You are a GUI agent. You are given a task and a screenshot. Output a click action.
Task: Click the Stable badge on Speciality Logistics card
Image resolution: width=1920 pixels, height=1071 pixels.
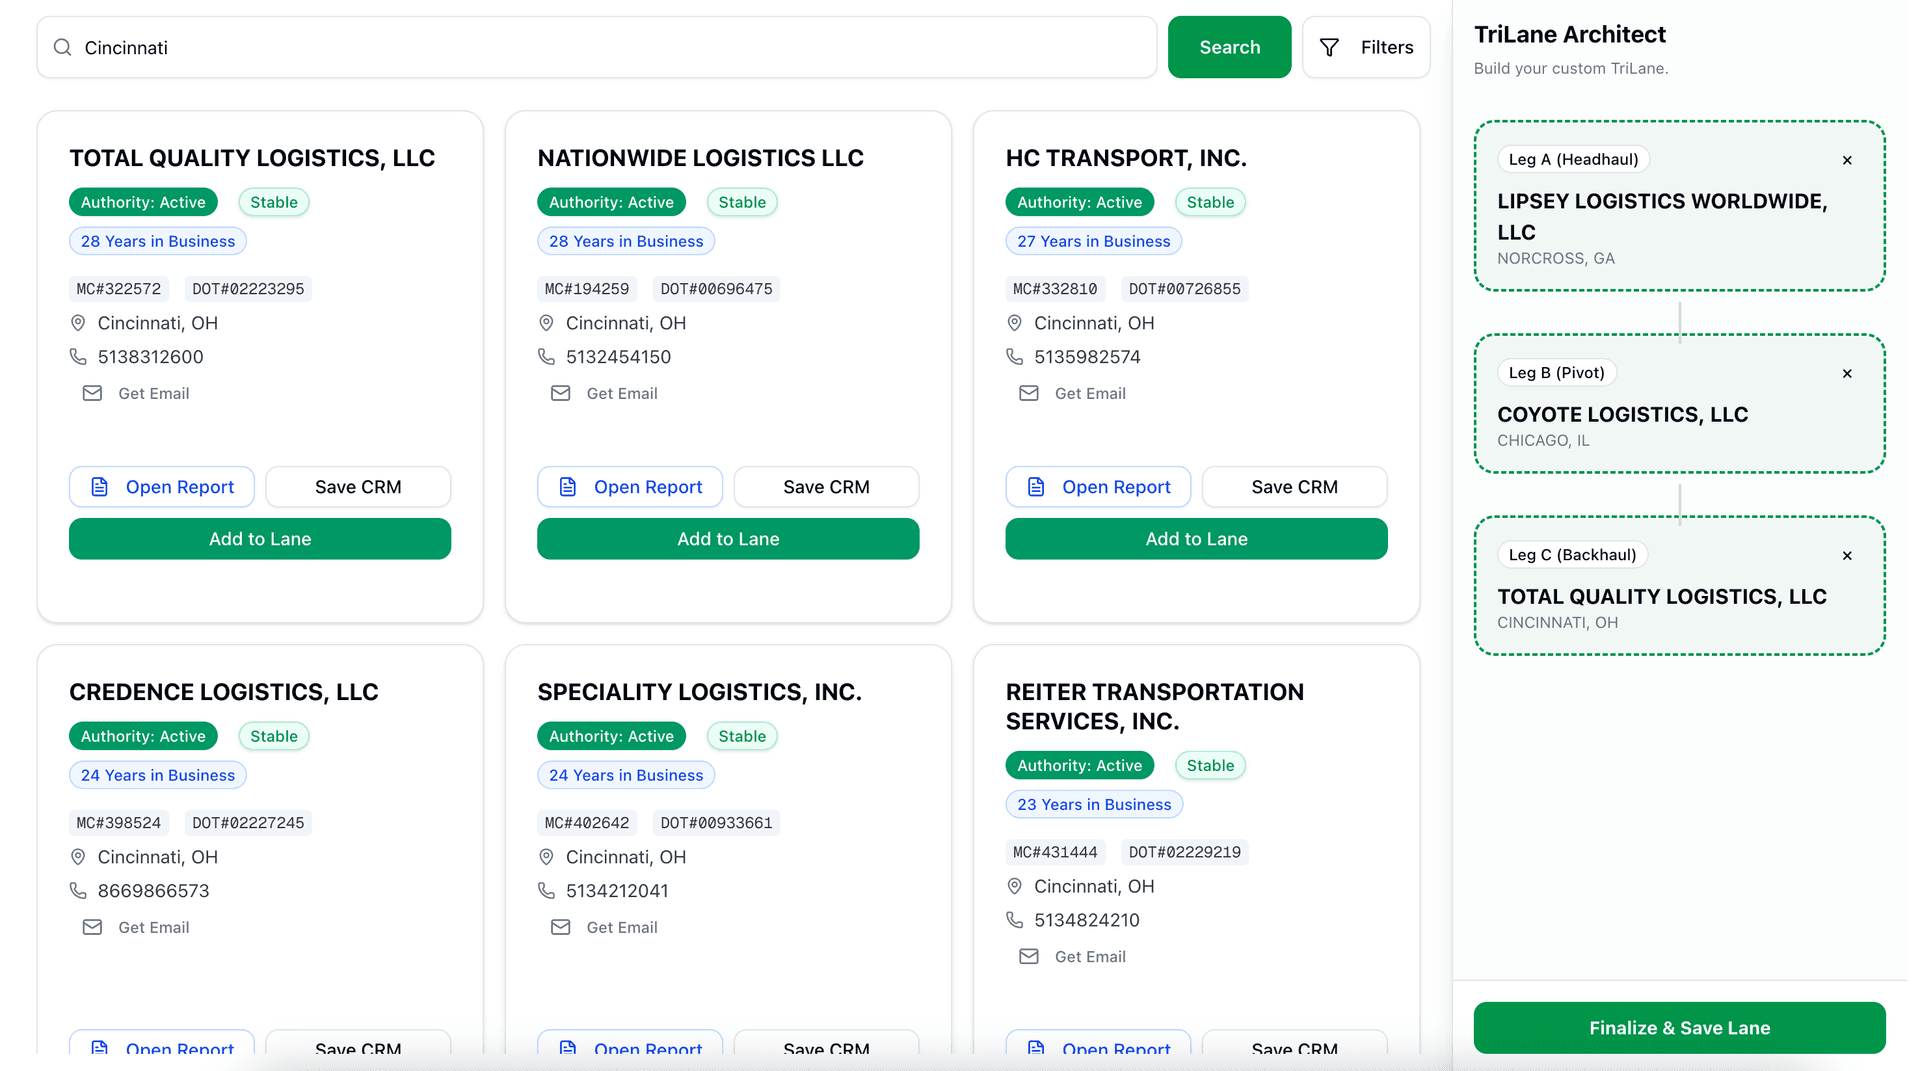point(741,736)
